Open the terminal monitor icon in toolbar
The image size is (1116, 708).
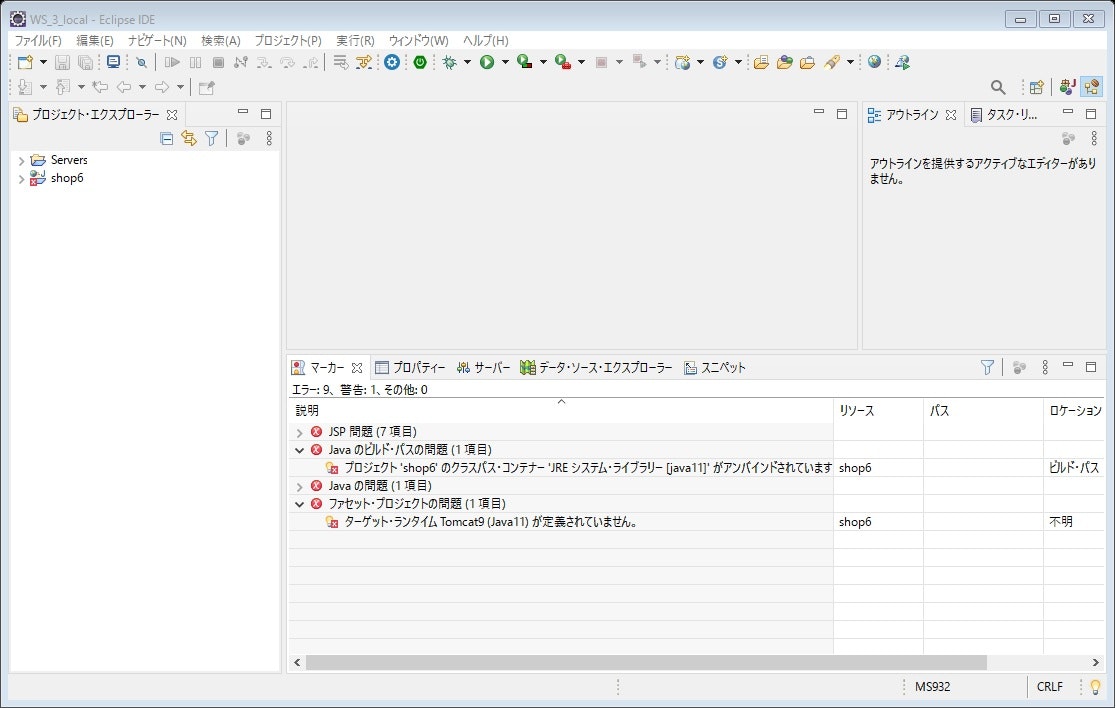tap(113, 63)
